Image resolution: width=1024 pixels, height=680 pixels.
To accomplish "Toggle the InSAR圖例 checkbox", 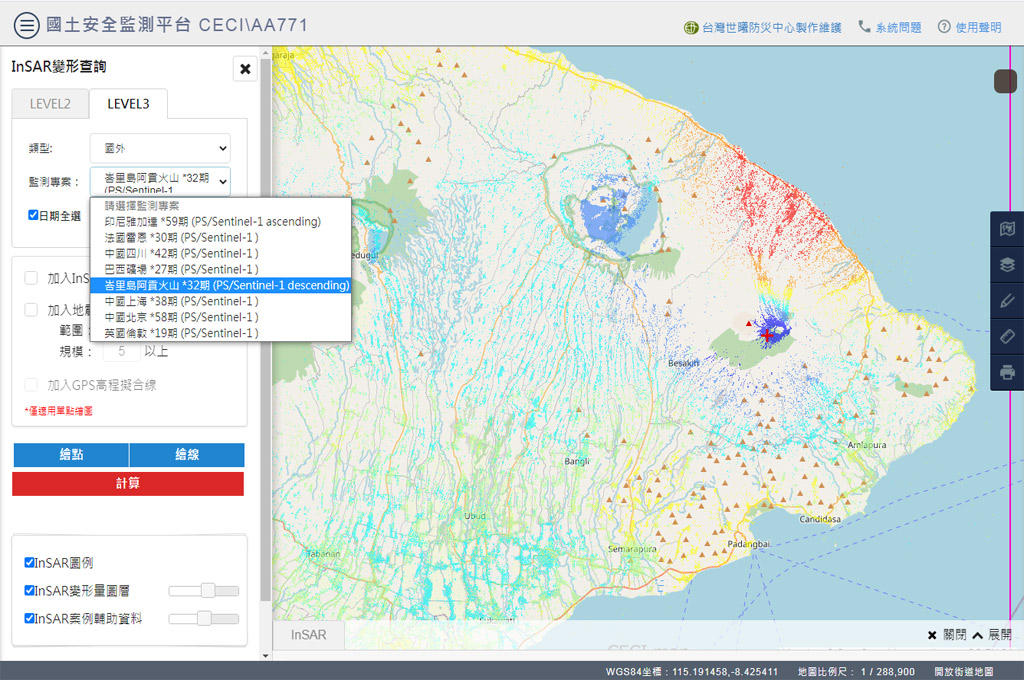I will (x=30, y=563).
